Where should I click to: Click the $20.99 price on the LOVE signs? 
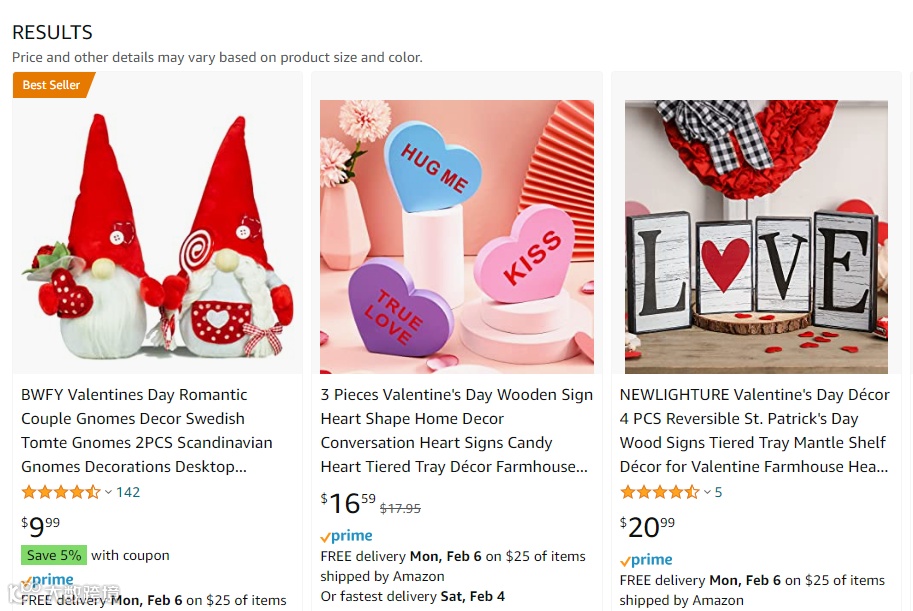click(x=647, y=526)
